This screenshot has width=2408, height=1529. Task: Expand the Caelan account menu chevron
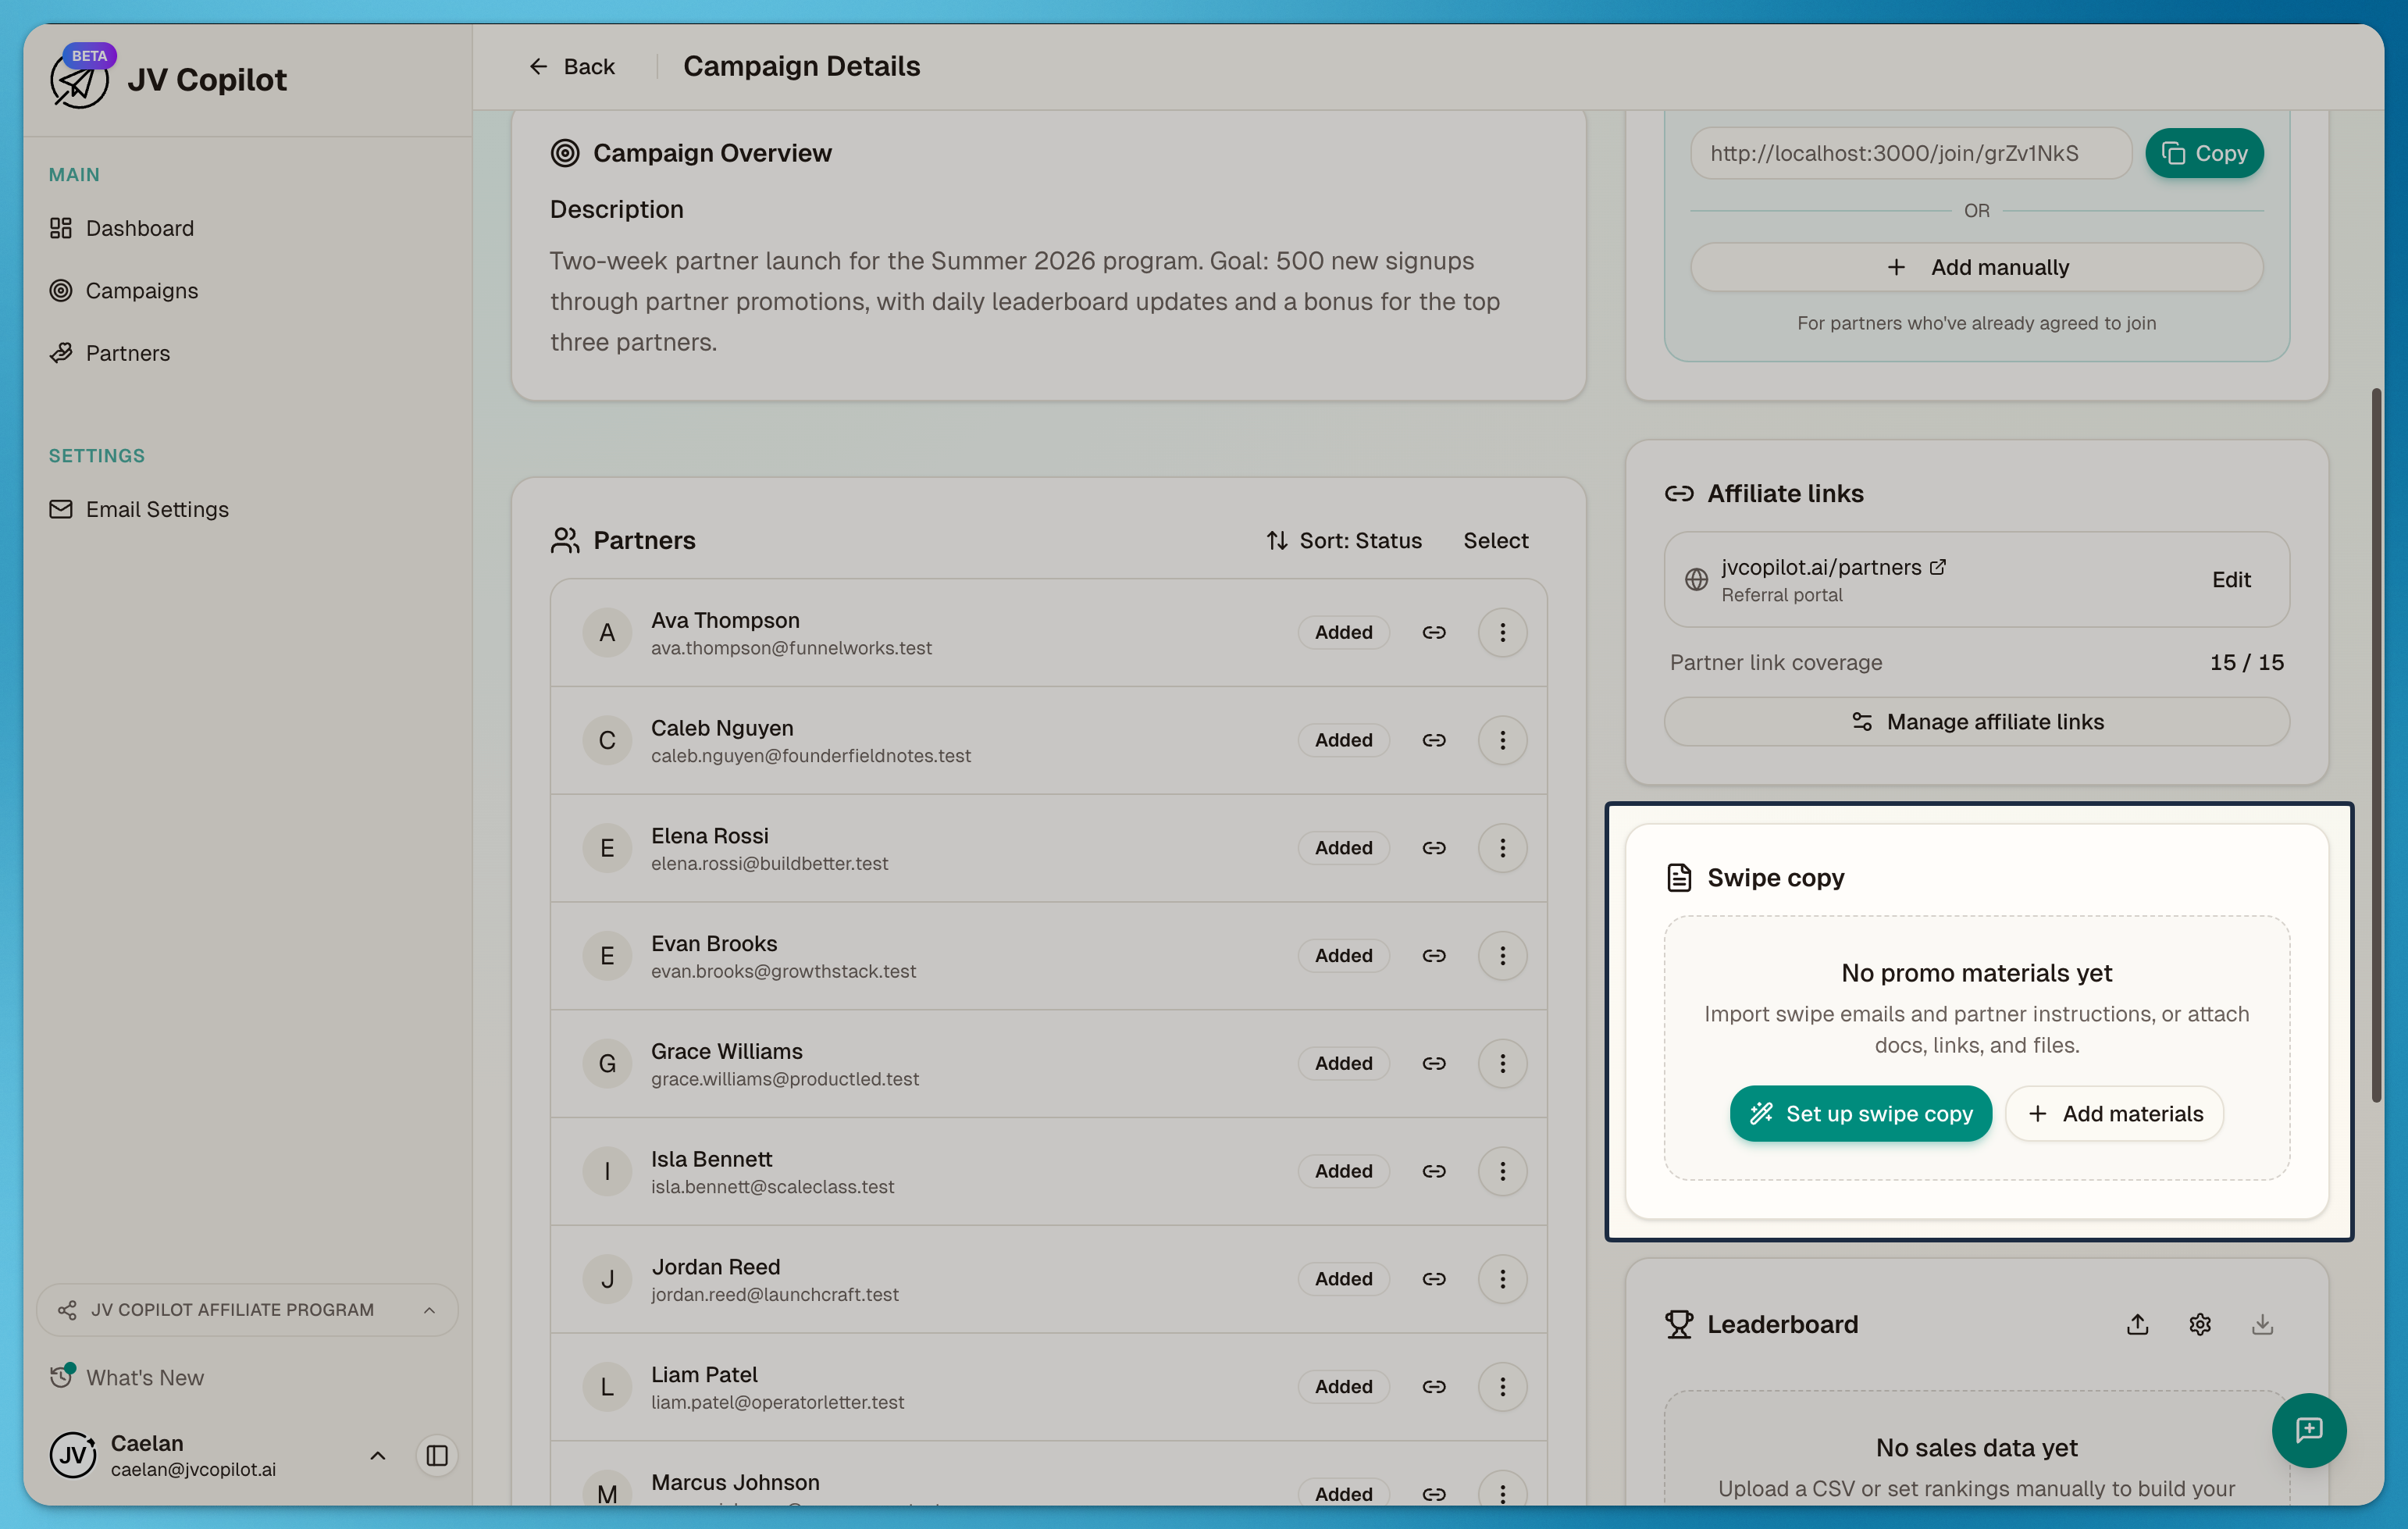click(x=378, y=1456)
